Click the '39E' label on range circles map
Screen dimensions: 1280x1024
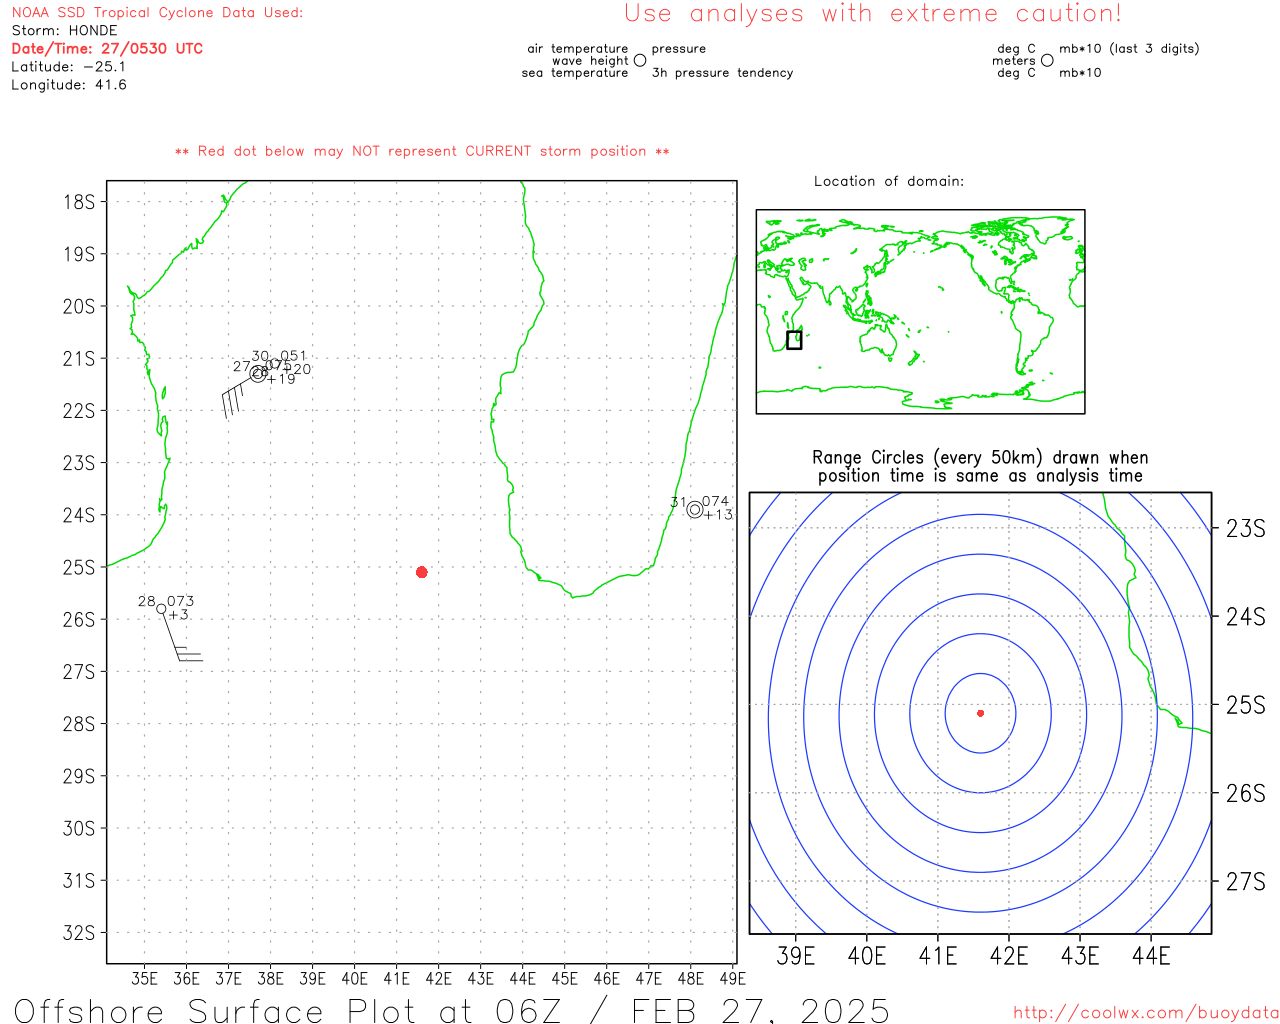796,956
